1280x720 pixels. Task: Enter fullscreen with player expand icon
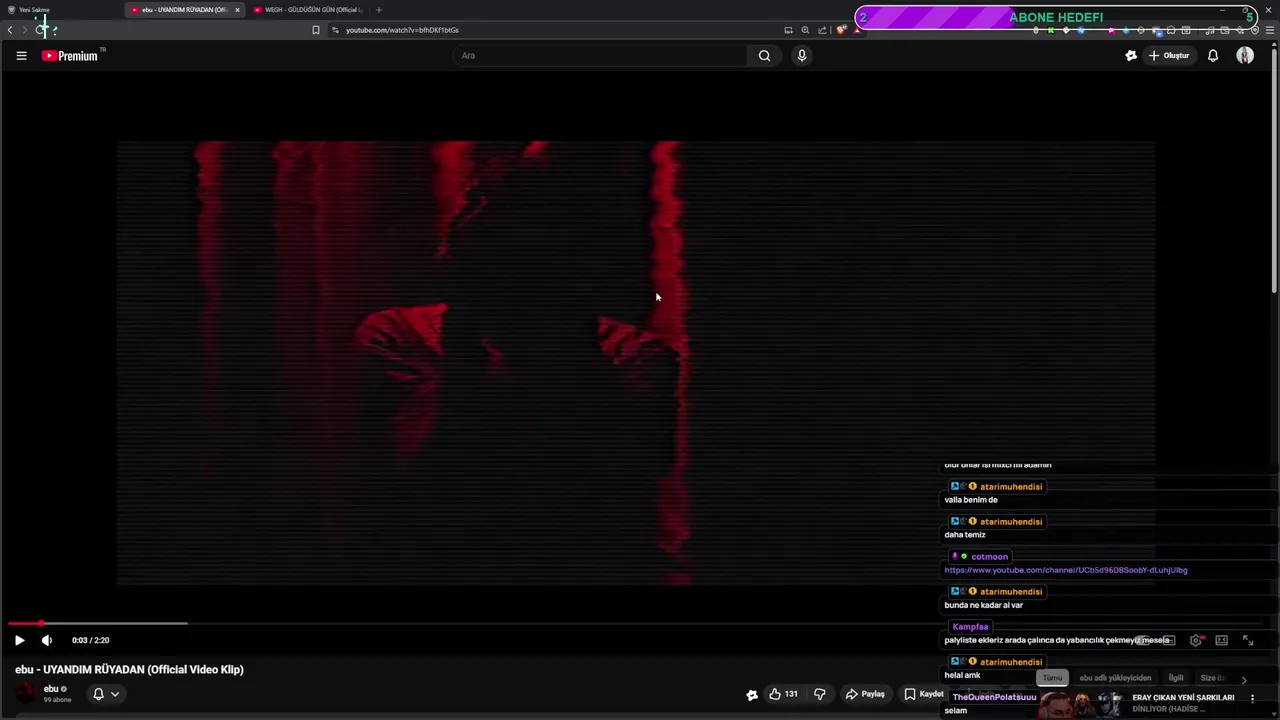point(1248,640)
